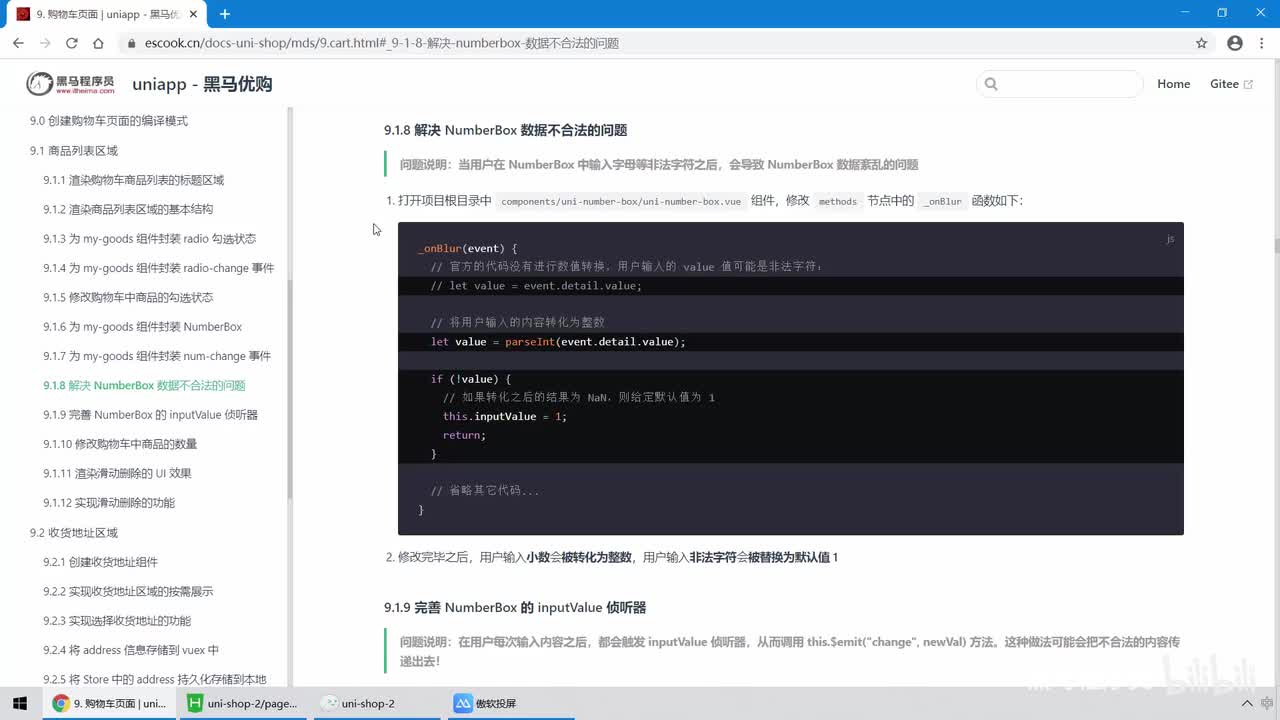This screenshot has height=720, width=1280.
Task: Go to 9.1.12 实现滑动删除的功能
Action: (x=109, y=503)
